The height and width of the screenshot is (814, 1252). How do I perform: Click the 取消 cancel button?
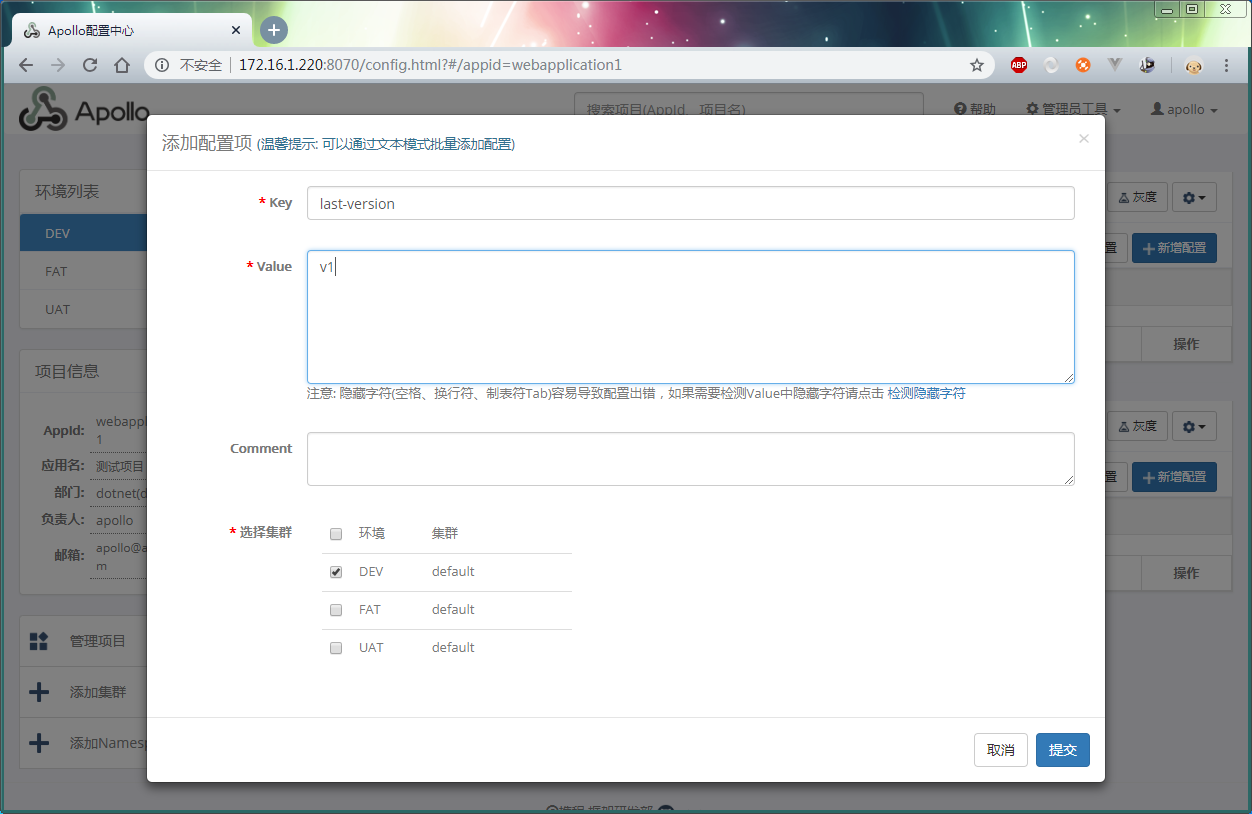1001,750
